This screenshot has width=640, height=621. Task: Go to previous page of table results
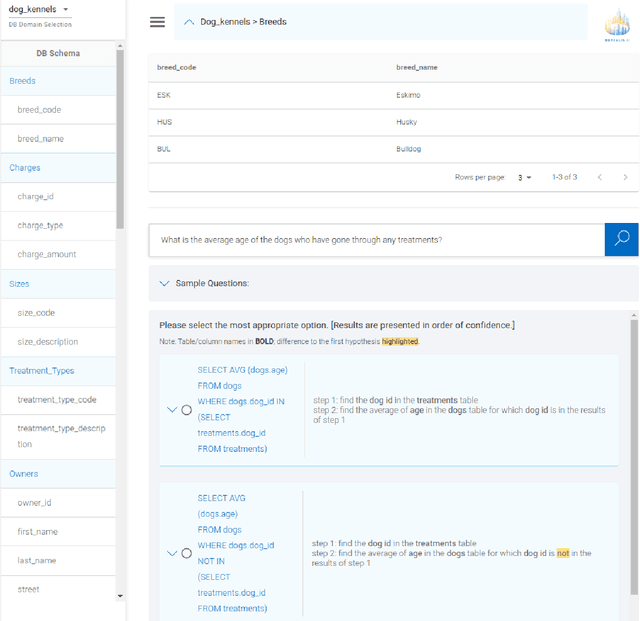599,177
